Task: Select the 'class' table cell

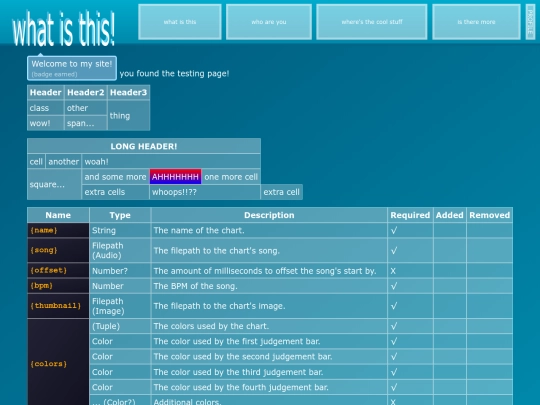Action: [x=45, y=108]
